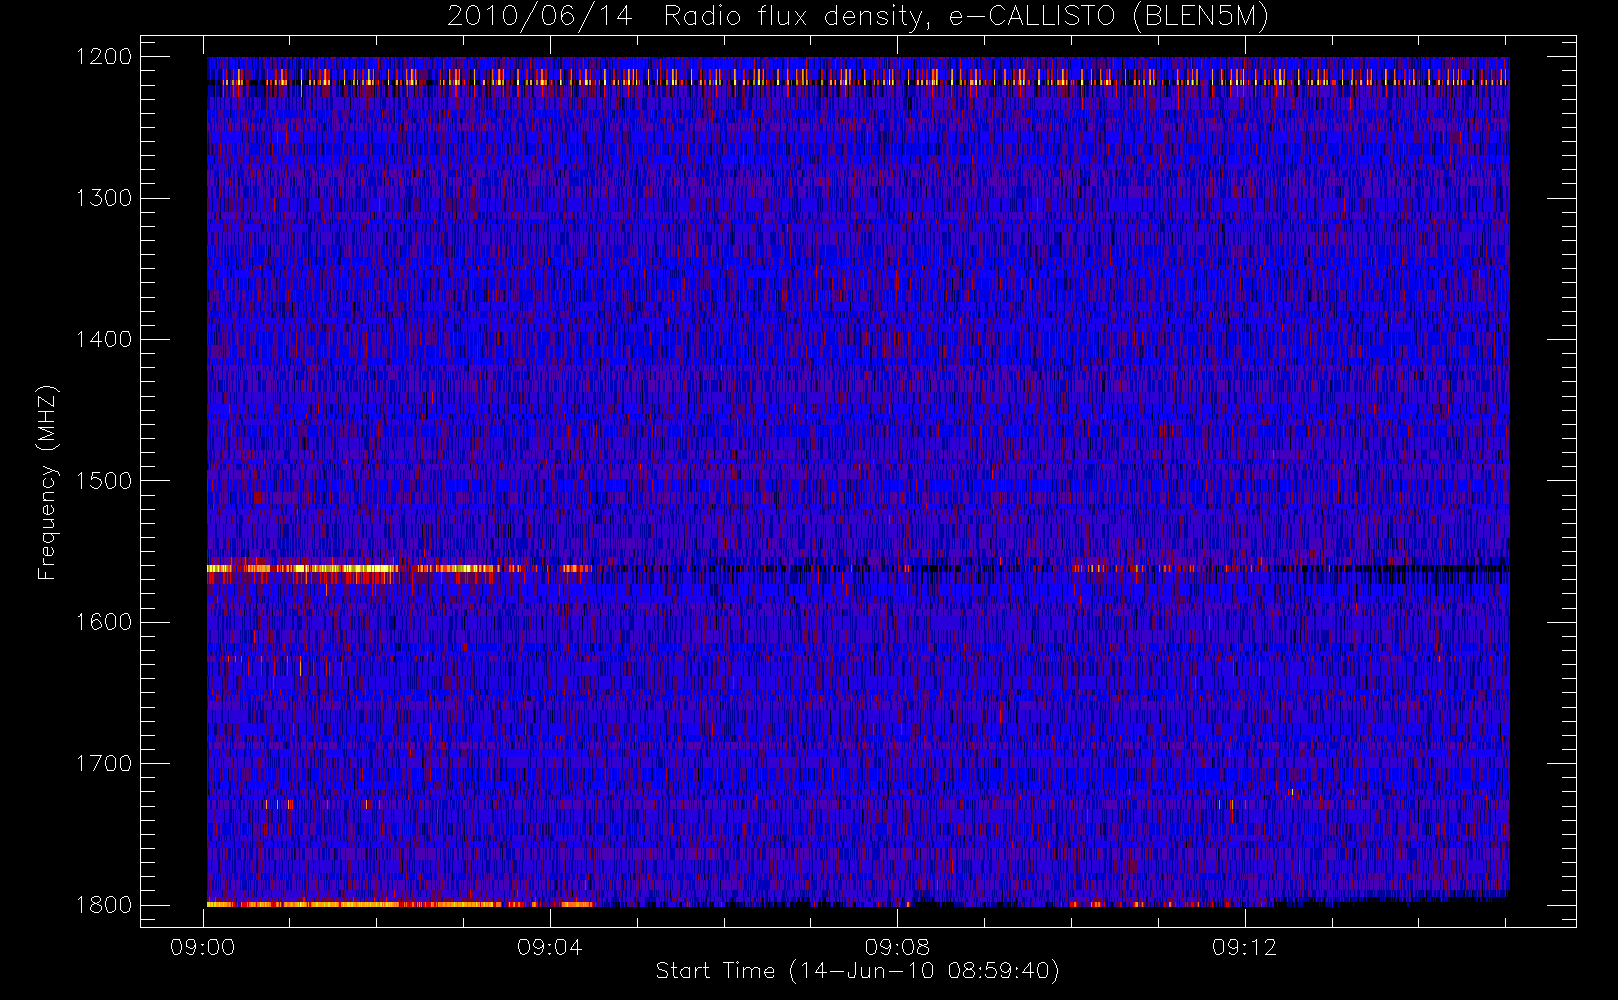Viewport: 1618px width, 1000px height.
Task: Click the 09:04 time tick label
Action: [x=550, y=947]
